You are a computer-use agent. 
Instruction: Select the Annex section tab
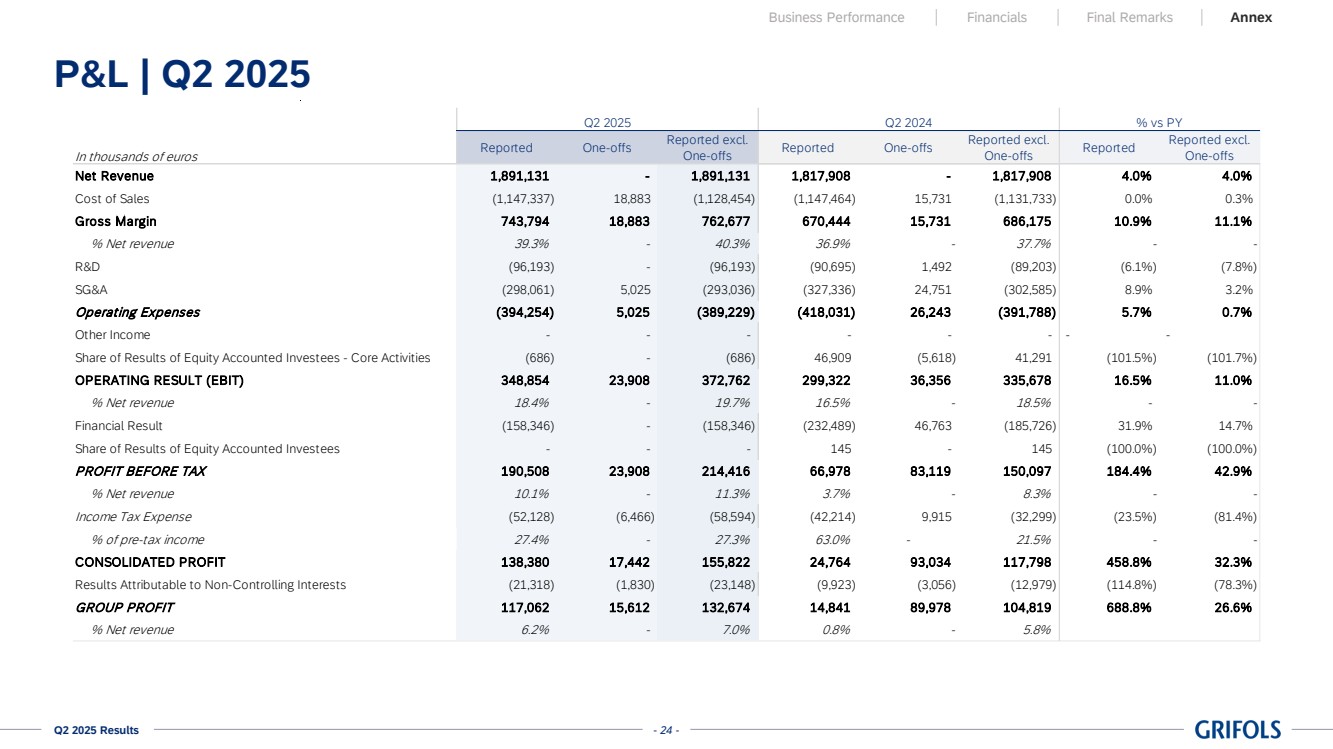coord(1251,17)
